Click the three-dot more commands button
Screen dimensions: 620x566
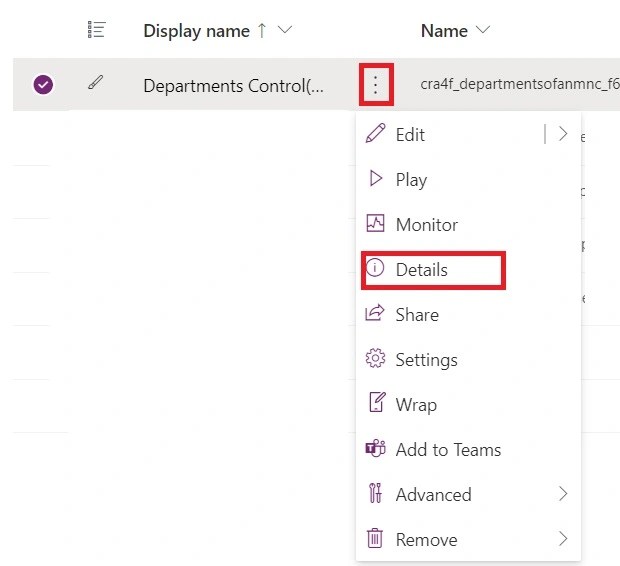376,85
